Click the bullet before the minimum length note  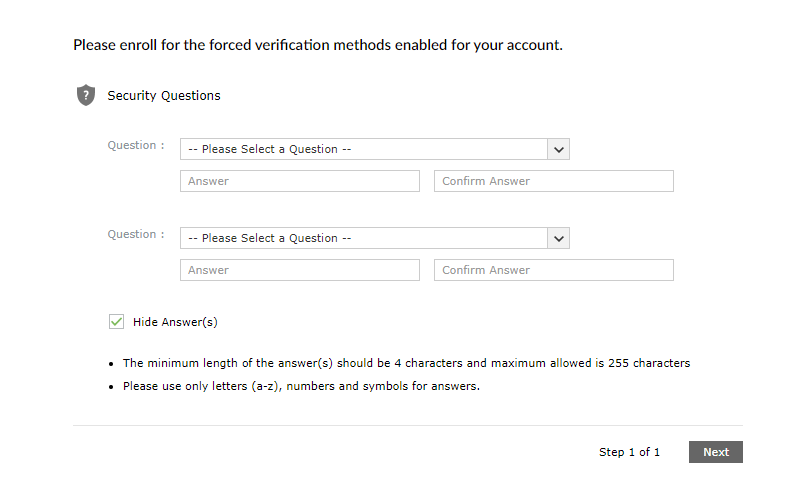coord(111,363)
